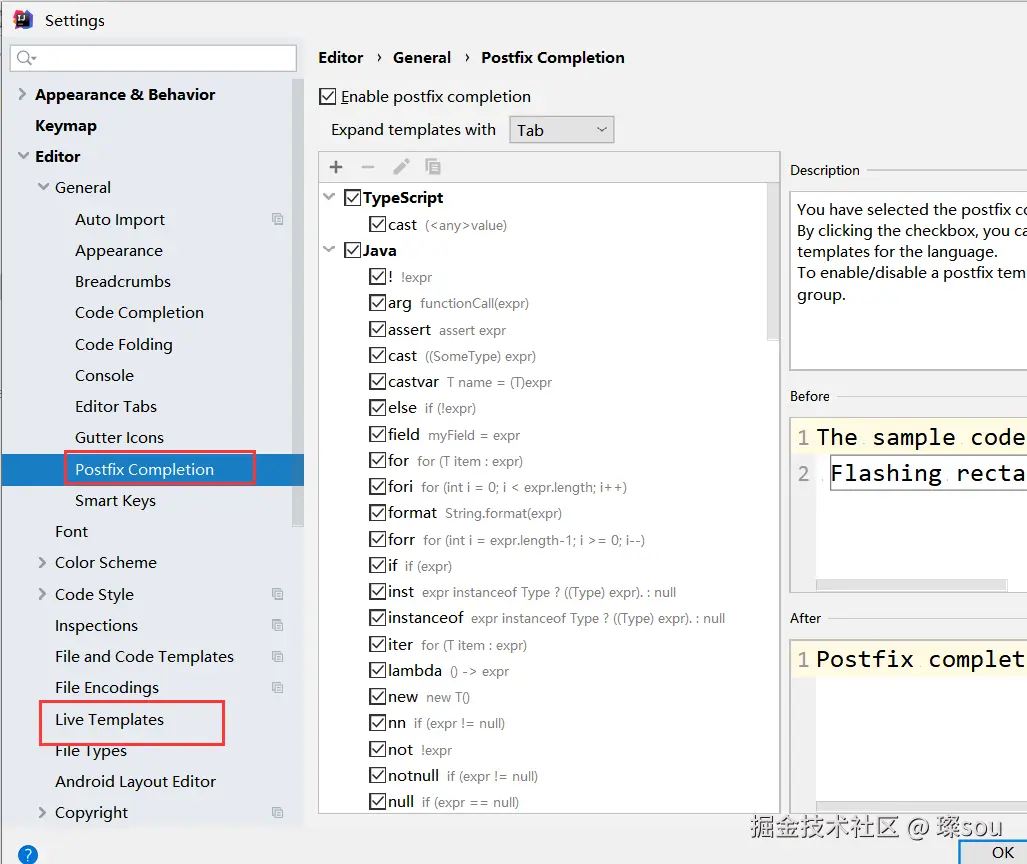1027x864 pixels.
Task: Open Editor Tabs settings
Action: pos(116,407)
